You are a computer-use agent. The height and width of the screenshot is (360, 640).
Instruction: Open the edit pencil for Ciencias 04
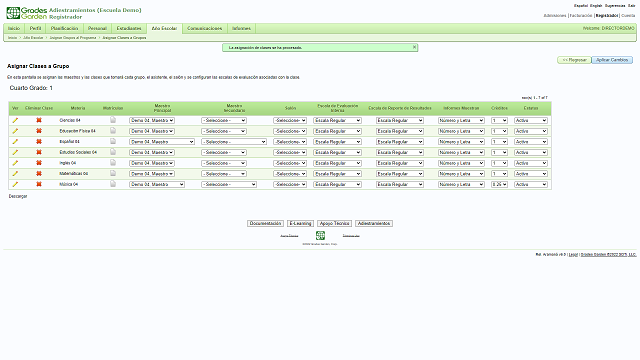[15, 120]
